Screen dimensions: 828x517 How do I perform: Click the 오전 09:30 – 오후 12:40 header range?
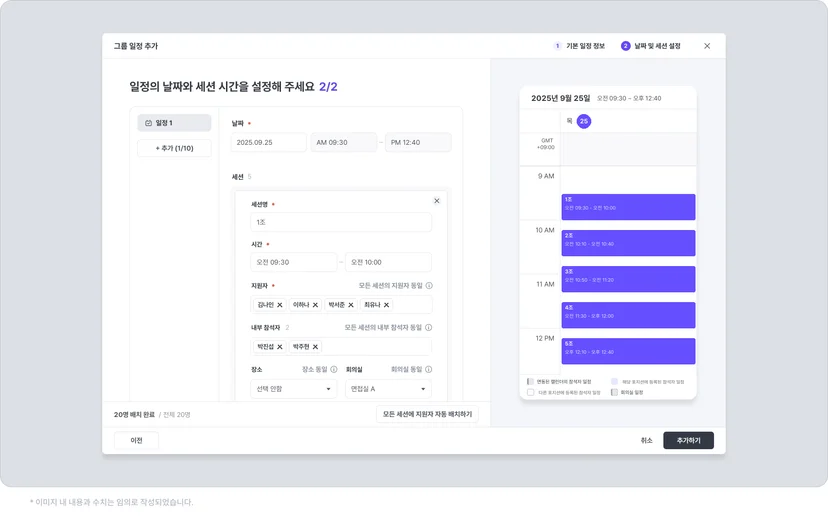(x=629, y=98)
